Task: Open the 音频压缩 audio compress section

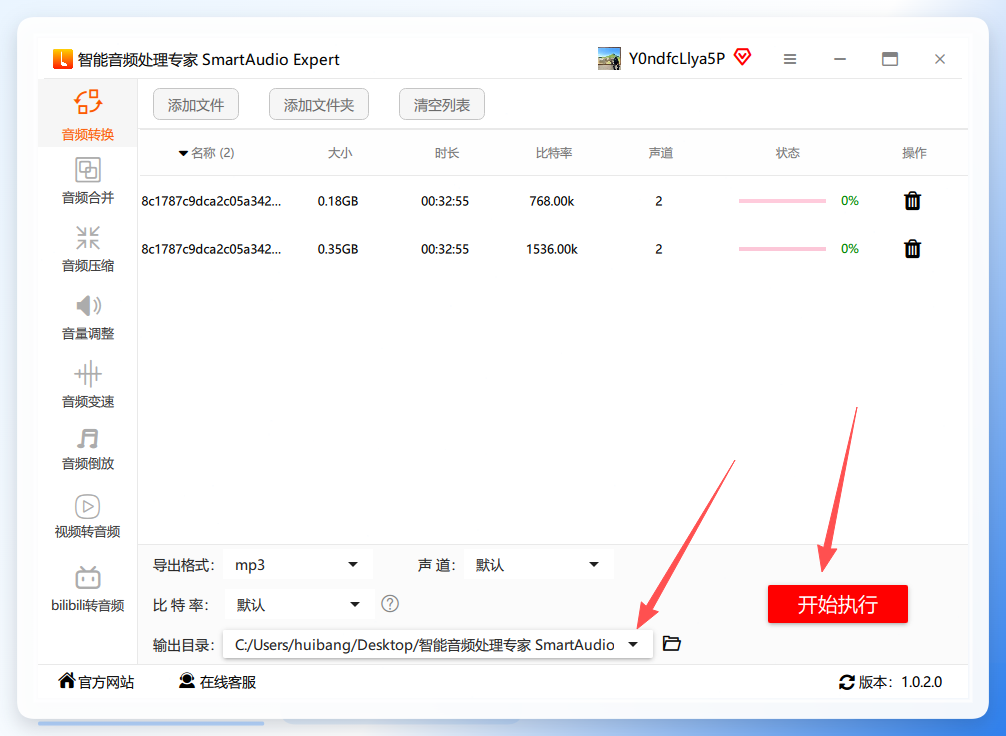Action: (x=88, y=249)
